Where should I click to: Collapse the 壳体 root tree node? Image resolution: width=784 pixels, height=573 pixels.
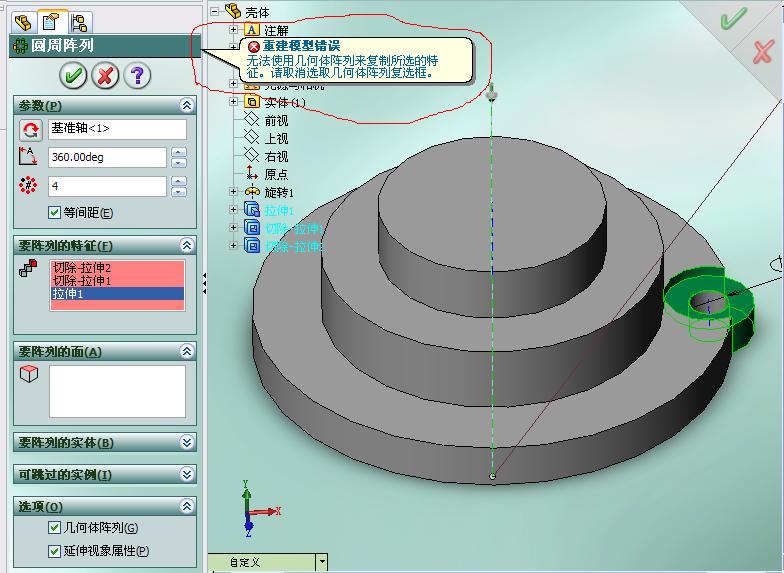[214, 11]
